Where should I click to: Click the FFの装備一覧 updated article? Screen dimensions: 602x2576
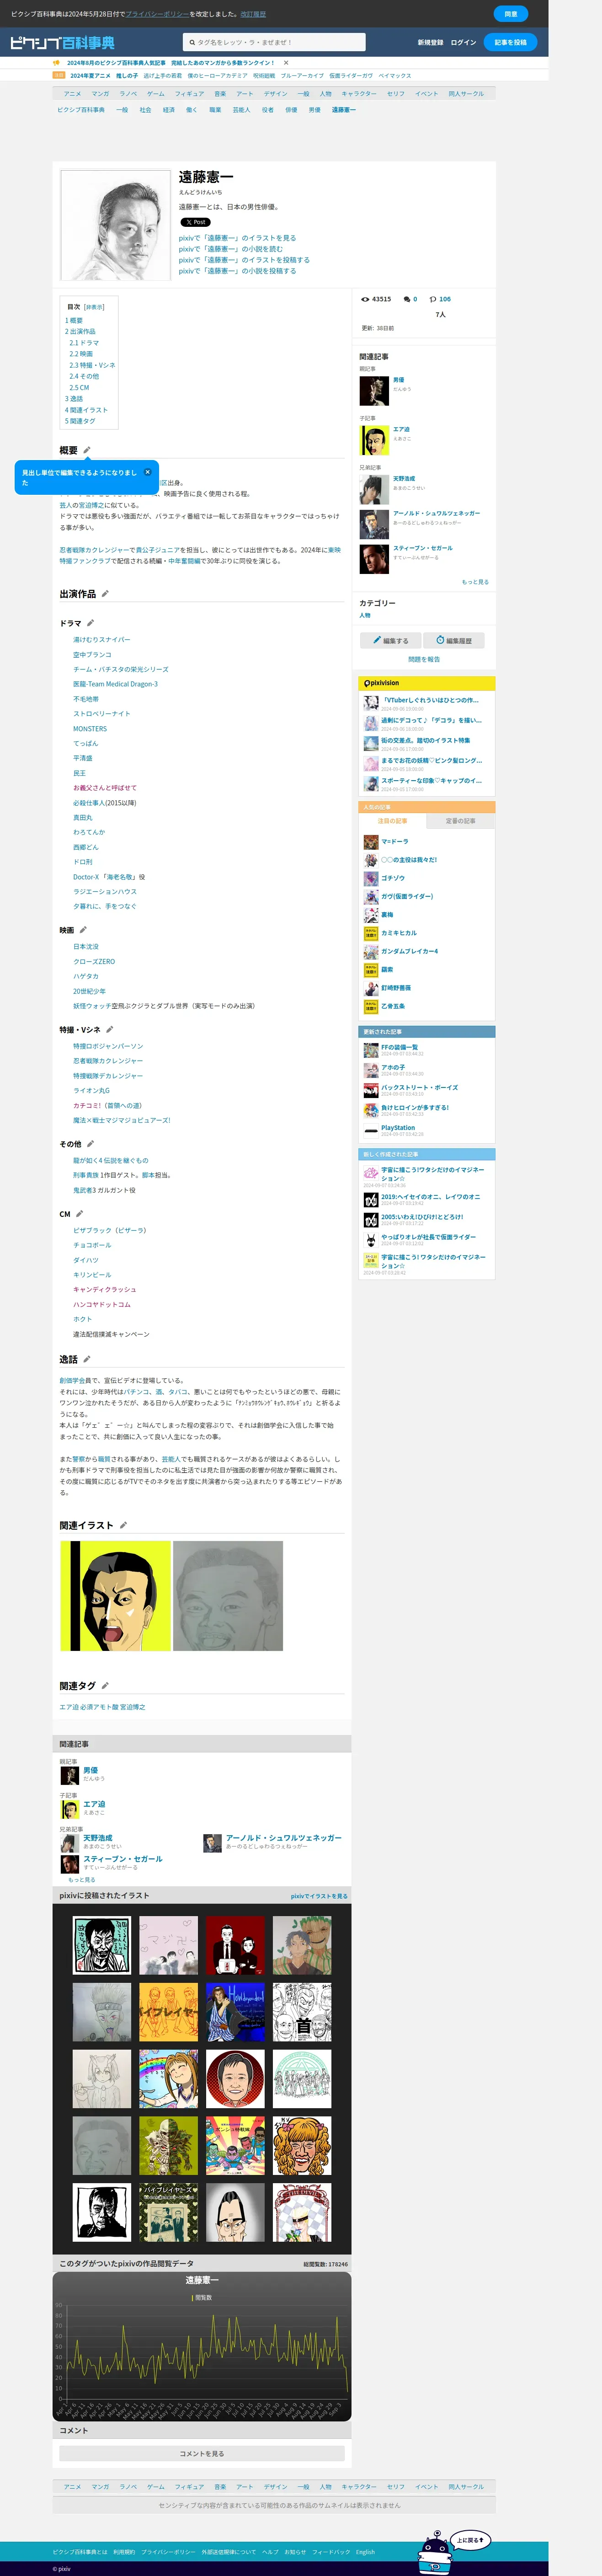399,1047
